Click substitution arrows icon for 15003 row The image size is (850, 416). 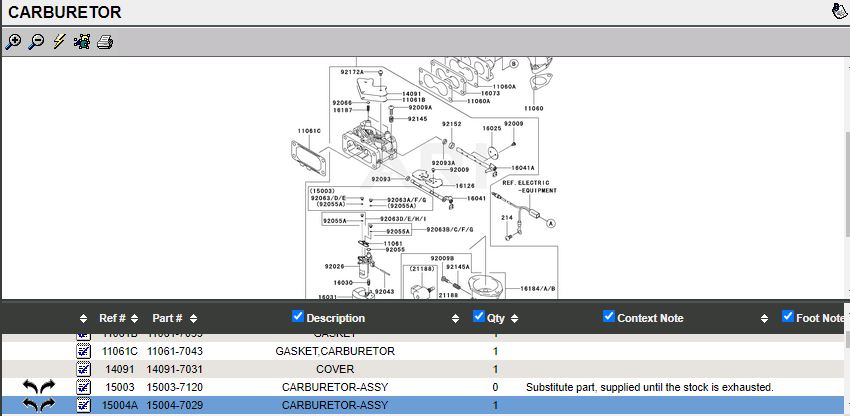point(39,387)
